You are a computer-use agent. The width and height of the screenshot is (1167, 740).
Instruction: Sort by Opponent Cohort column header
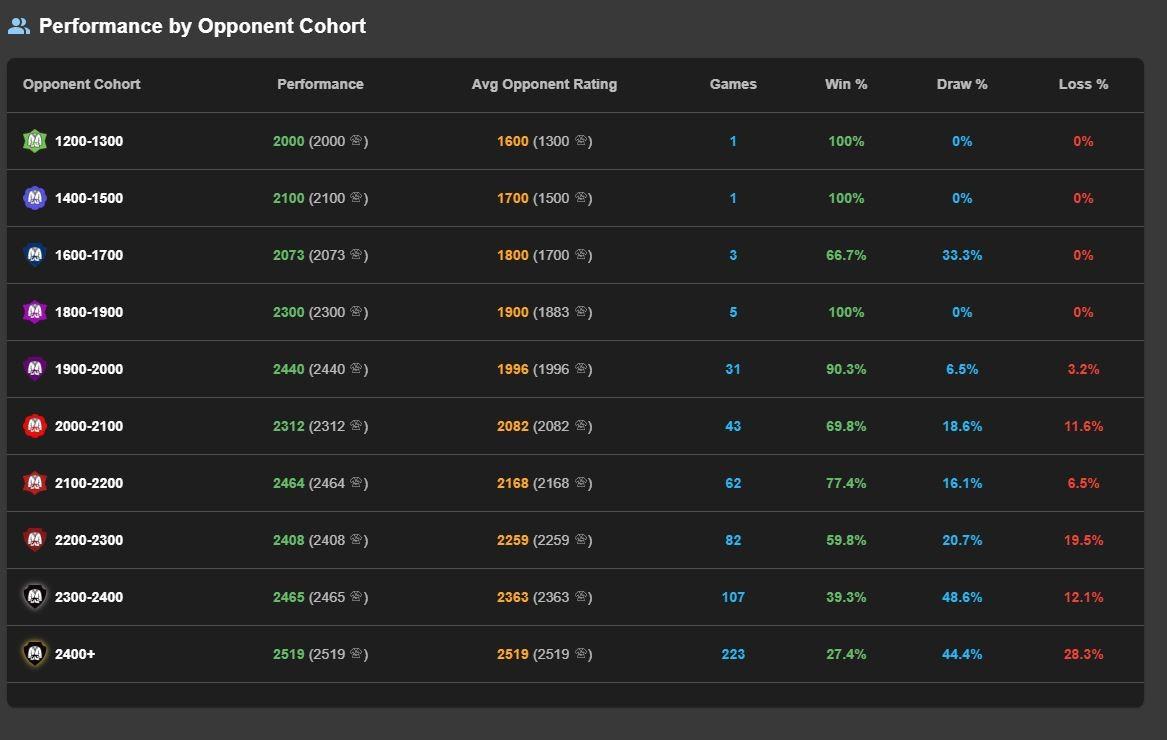tap(82, 84)
